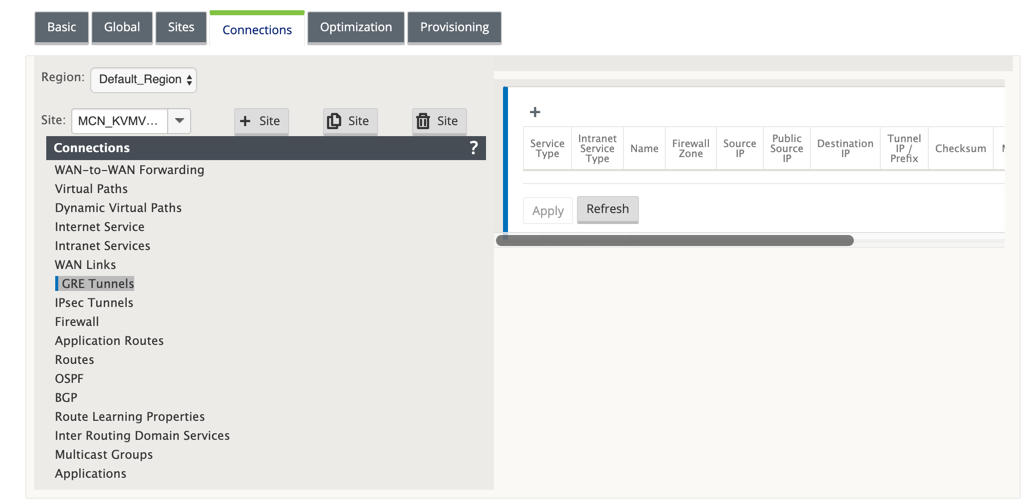
Task: Click the Checksum column header
Action: [x=961, y=148]
